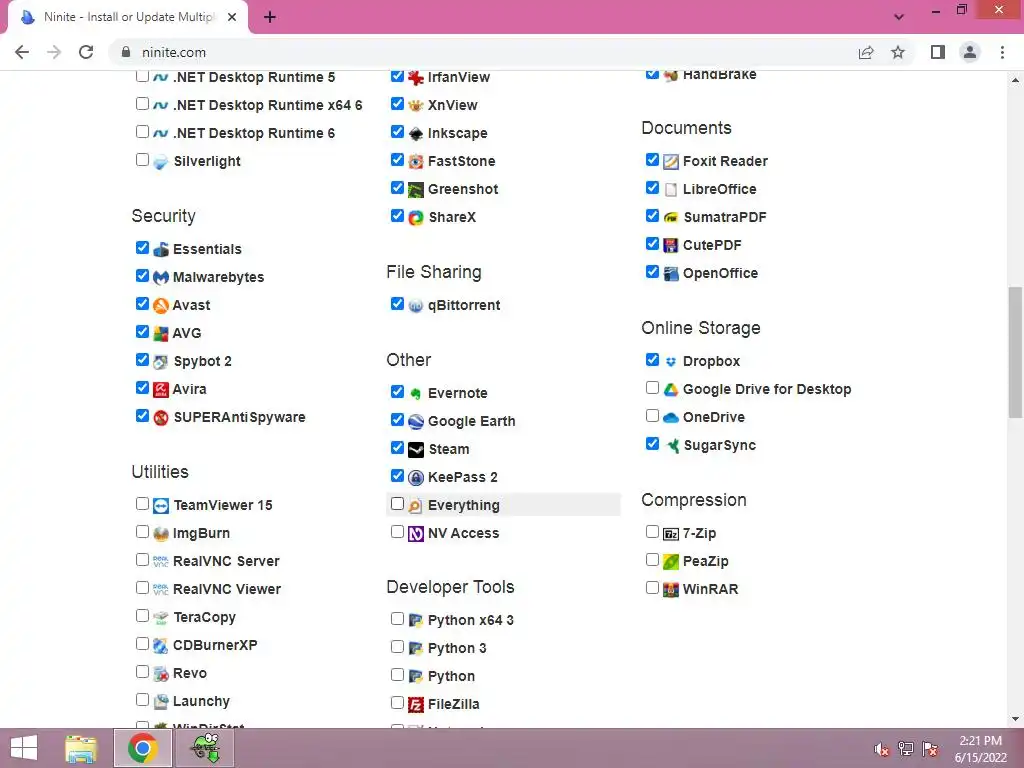Click the Launchy label
The width and height of the screenshot is (1024, 768).
click(x=201, y=701)
